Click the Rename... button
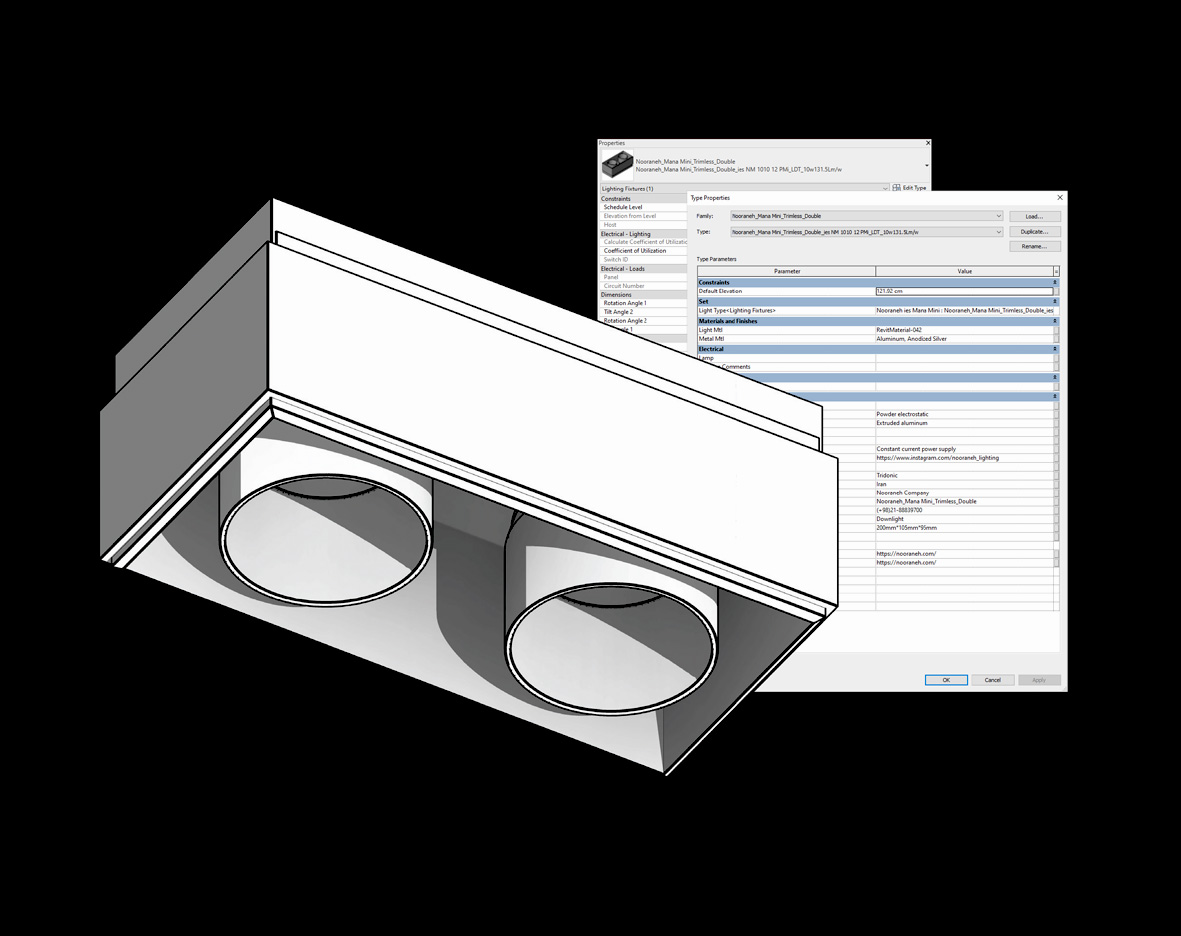 [1034, 246]
